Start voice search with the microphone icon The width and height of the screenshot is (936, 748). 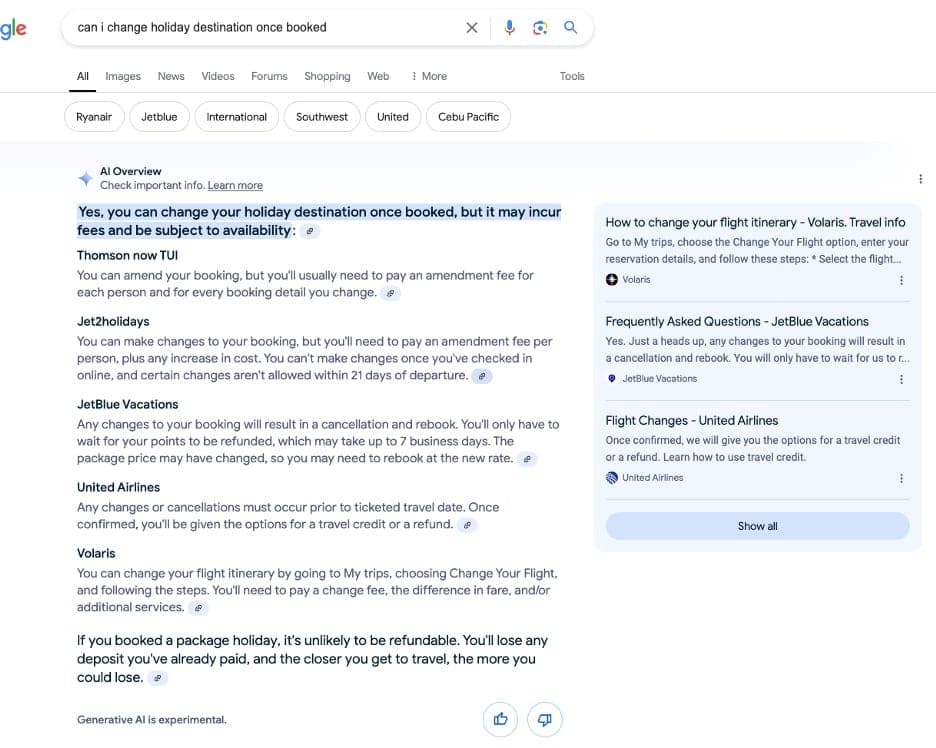pyautogui.click(x=509, y=27)
